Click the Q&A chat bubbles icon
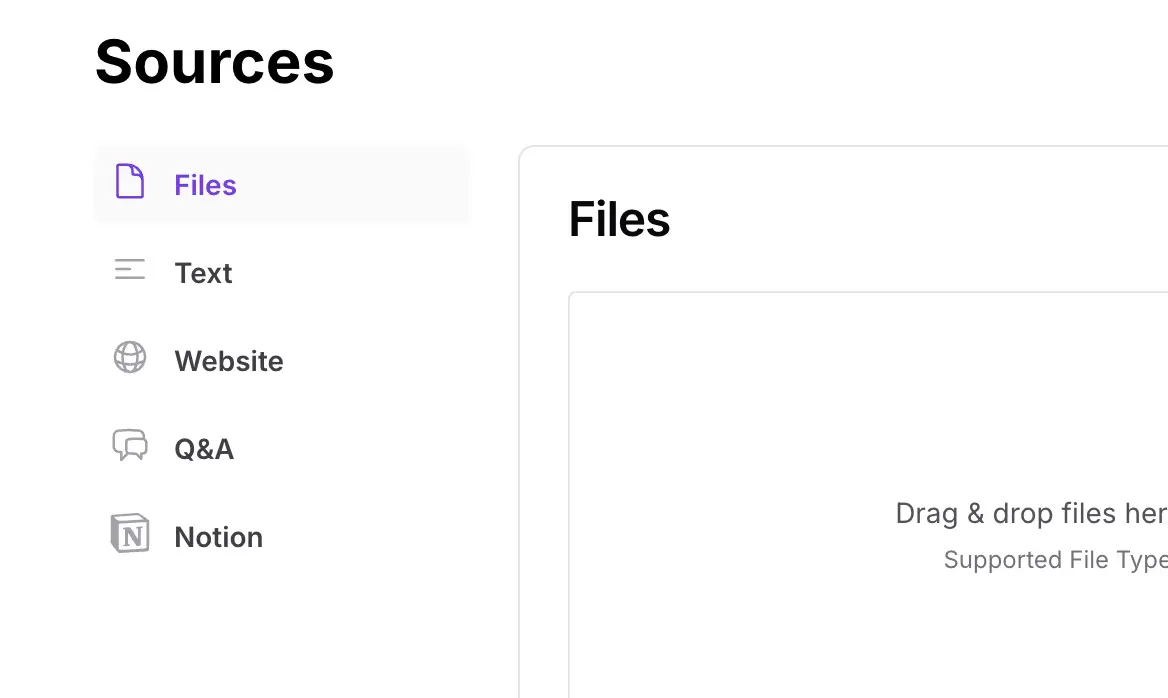1168x698 pixels. [130, 445]
